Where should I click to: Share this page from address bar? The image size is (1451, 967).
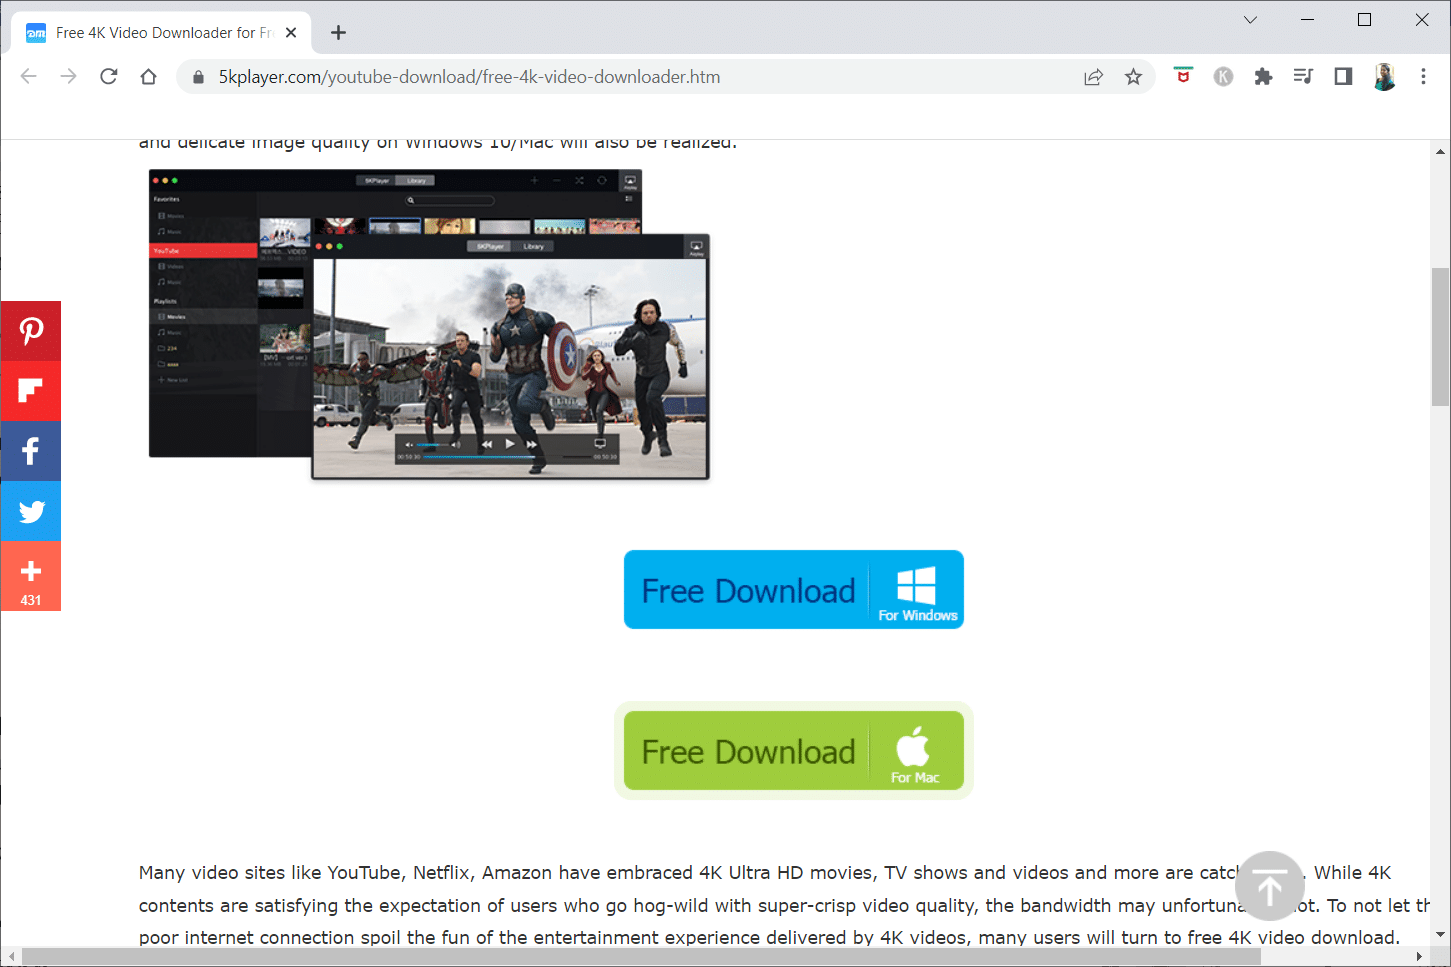pyautogui.click(x=1093, y=77)
